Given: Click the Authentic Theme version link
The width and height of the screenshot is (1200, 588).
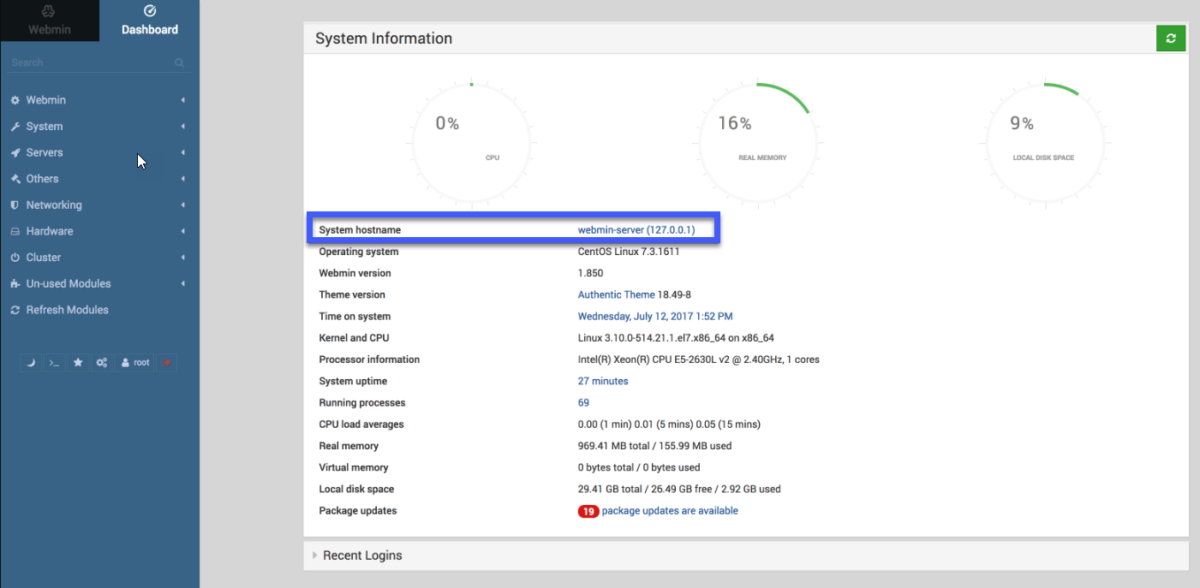Looking at the screenshot, I should (616, 294).
